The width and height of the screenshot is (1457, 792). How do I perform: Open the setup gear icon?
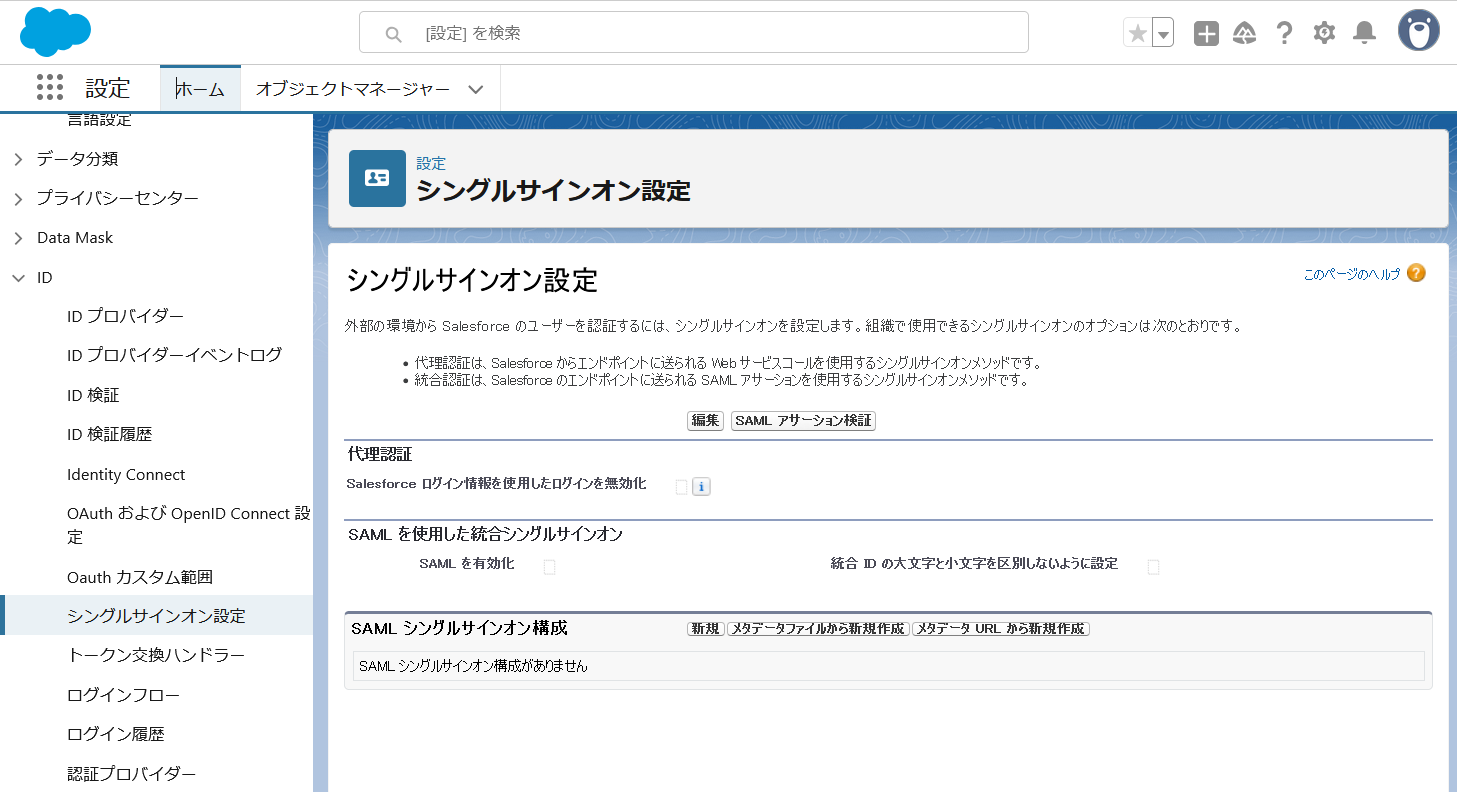(1324, 33)
